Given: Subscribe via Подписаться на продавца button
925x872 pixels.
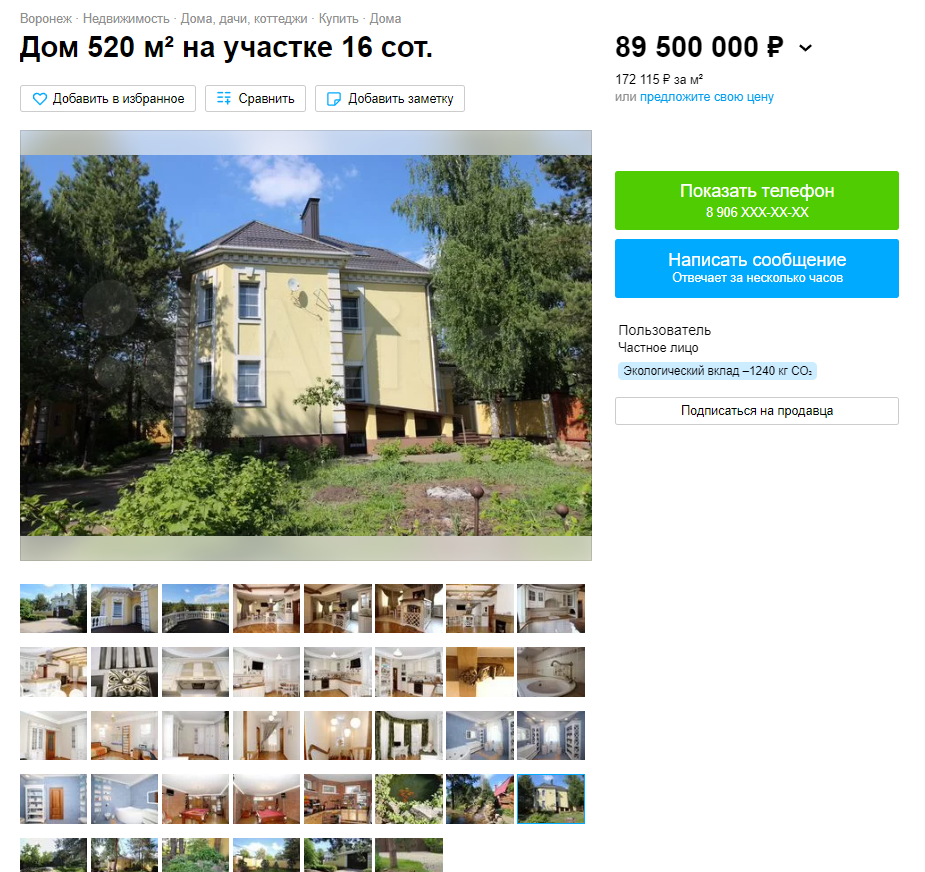Looking at the screenshot, I should point(756,411).
